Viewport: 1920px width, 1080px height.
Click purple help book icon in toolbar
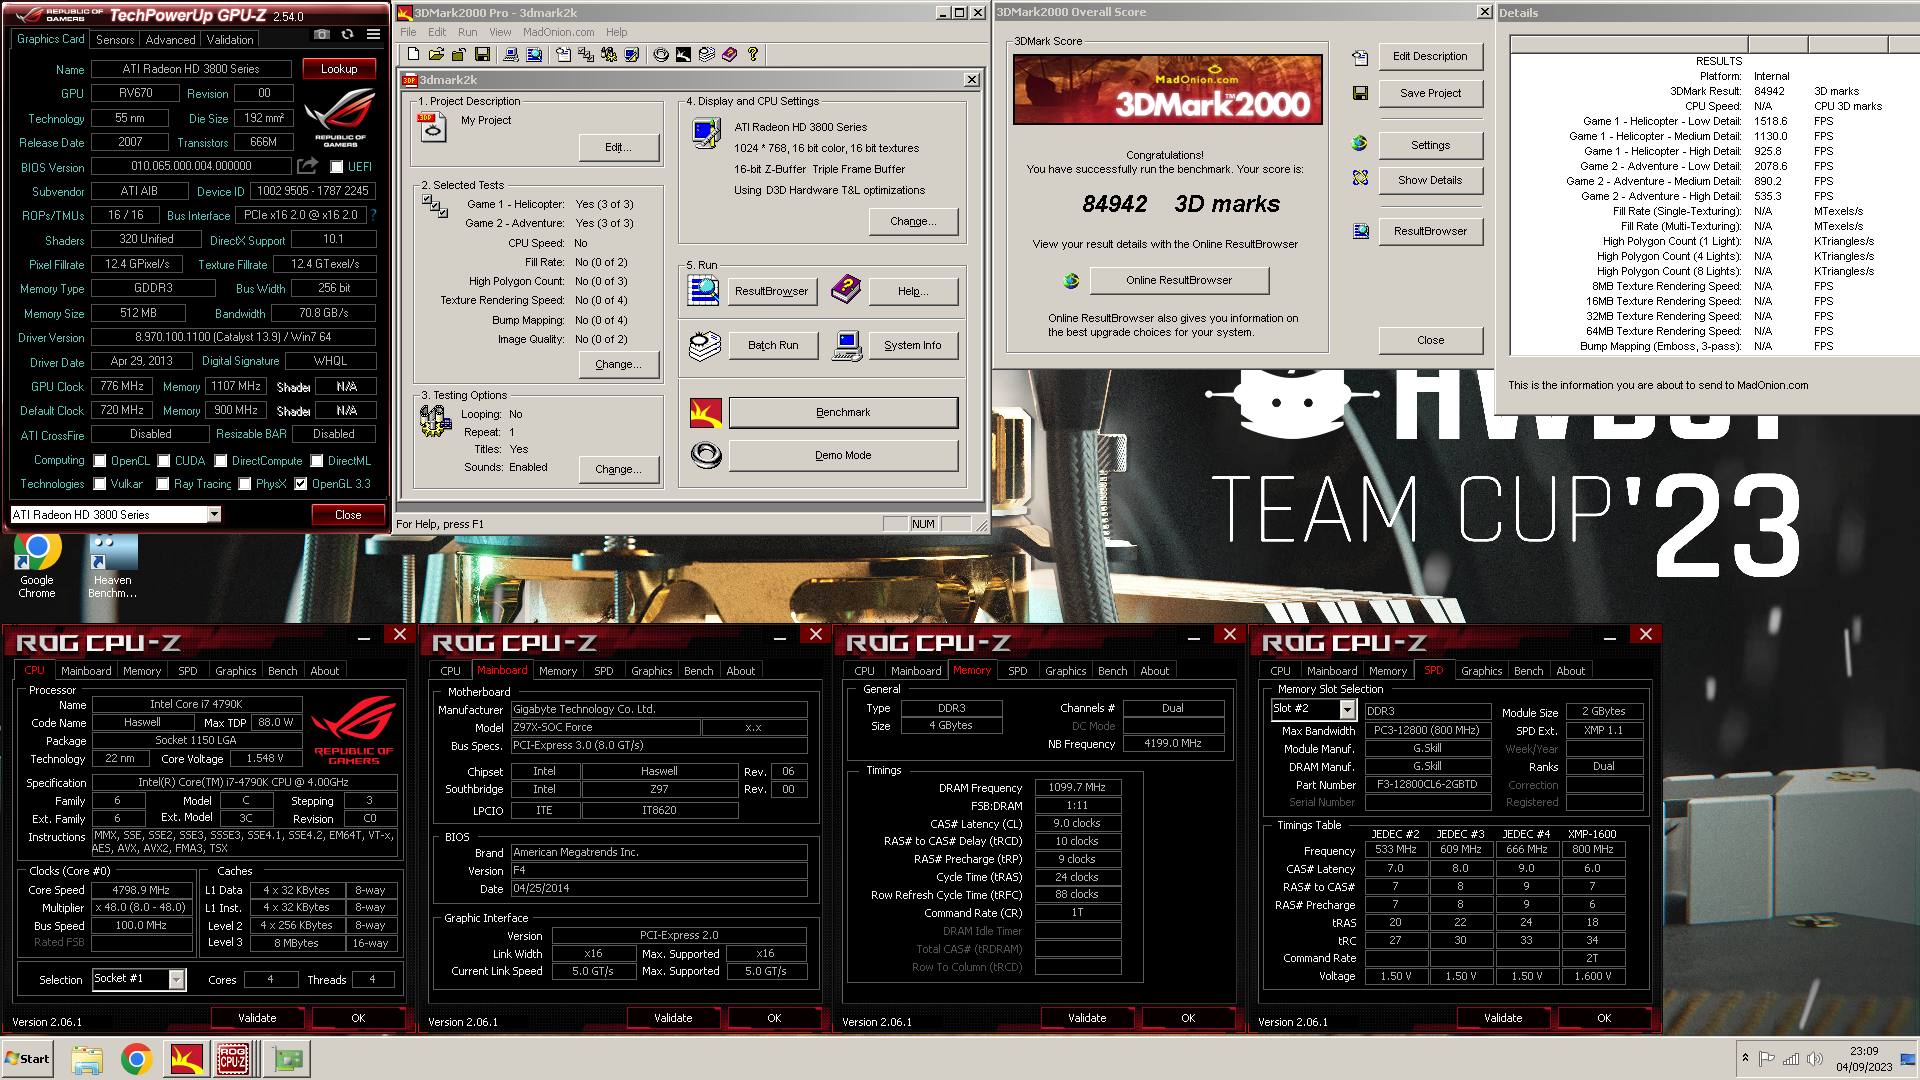tap(729, 54)
